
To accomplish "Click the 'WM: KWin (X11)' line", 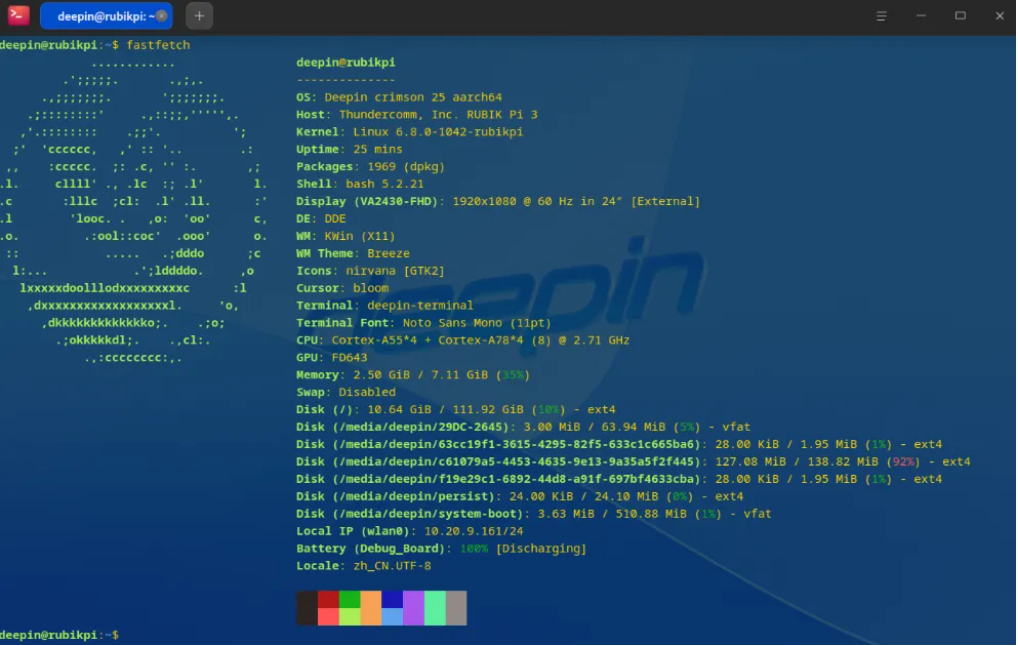I will [x=345, y=236].
